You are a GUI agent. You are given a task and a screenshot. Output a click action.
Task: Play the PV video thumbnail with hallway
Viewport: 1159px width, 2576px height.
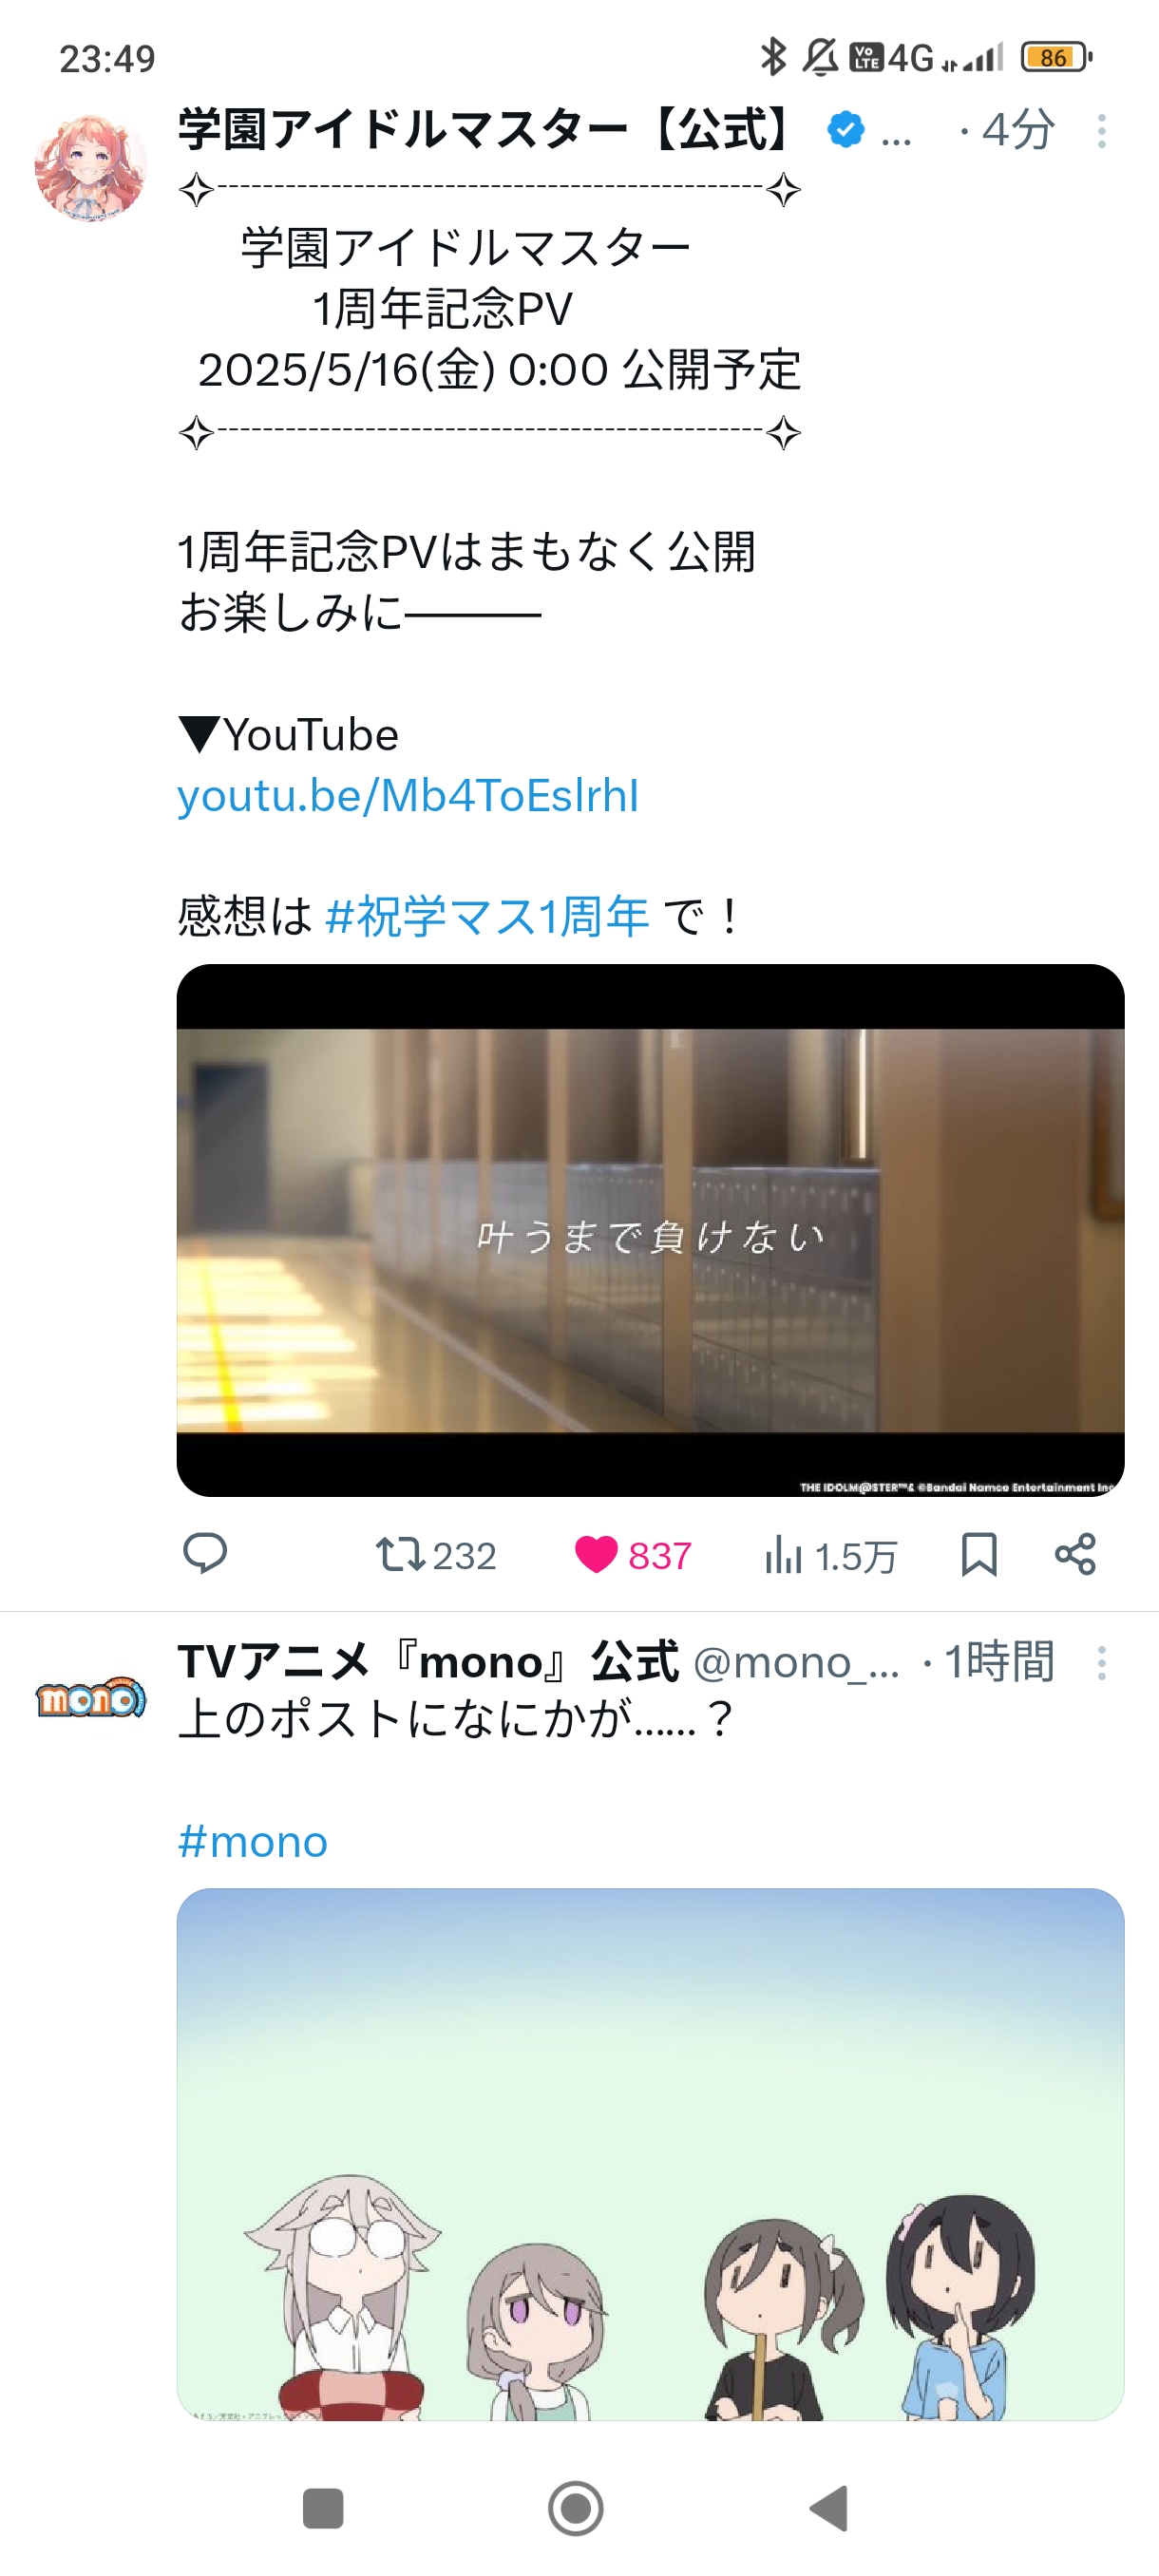(650, 1230)
